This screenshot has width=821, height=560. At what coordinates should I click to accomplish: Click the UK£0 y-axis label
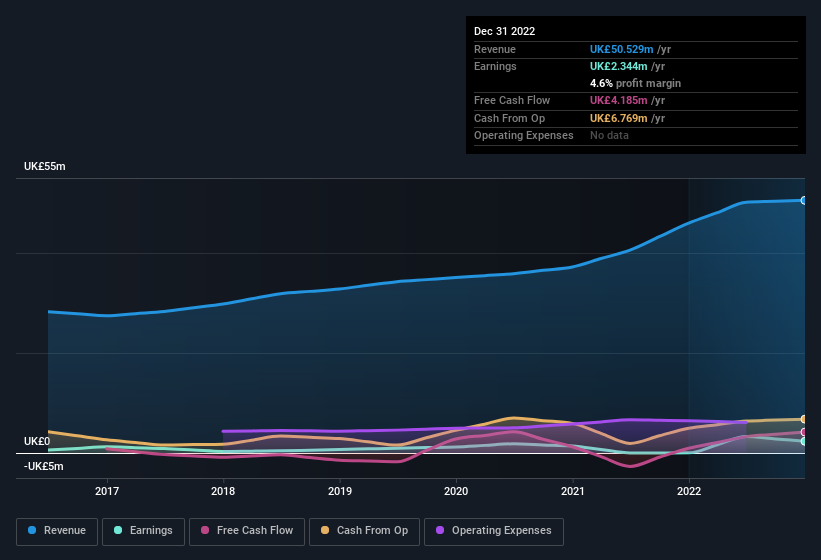[x=37, y=441]
